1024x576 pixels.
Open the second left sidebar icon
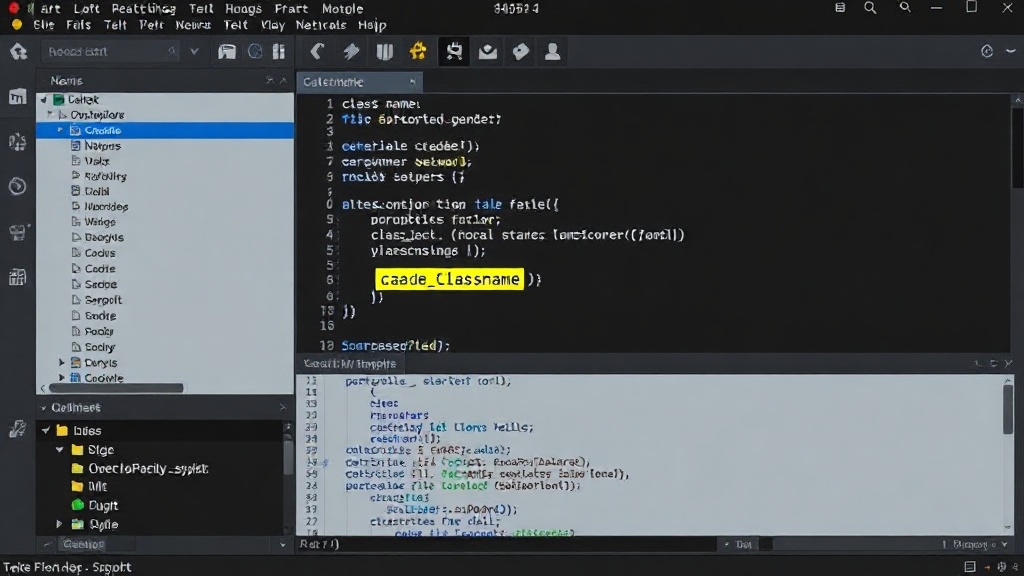18,142
